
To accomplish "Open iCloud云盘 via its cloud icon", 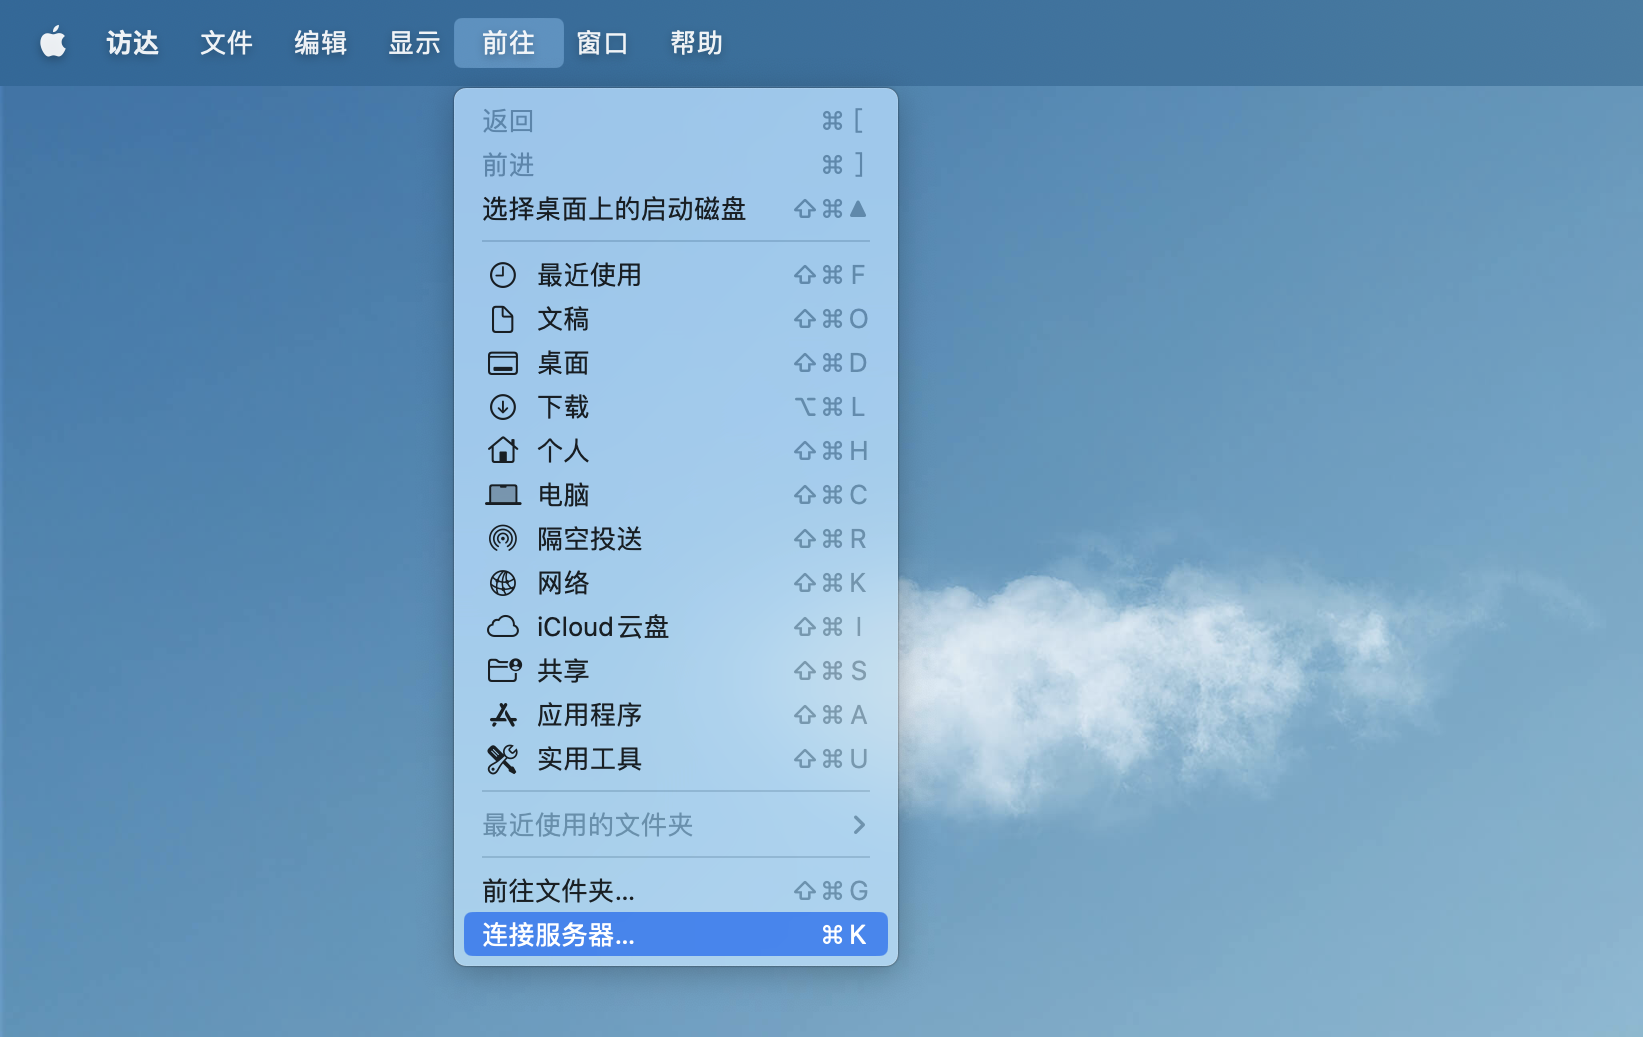I will pyautogui.click(x=503, y=627).
